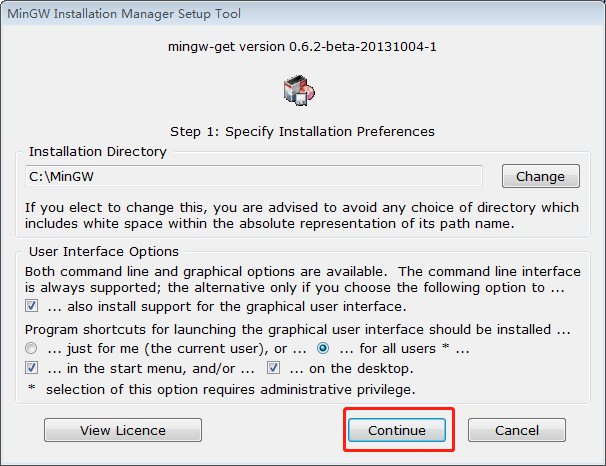Click the Installation Directory group label

click(98, 152)
